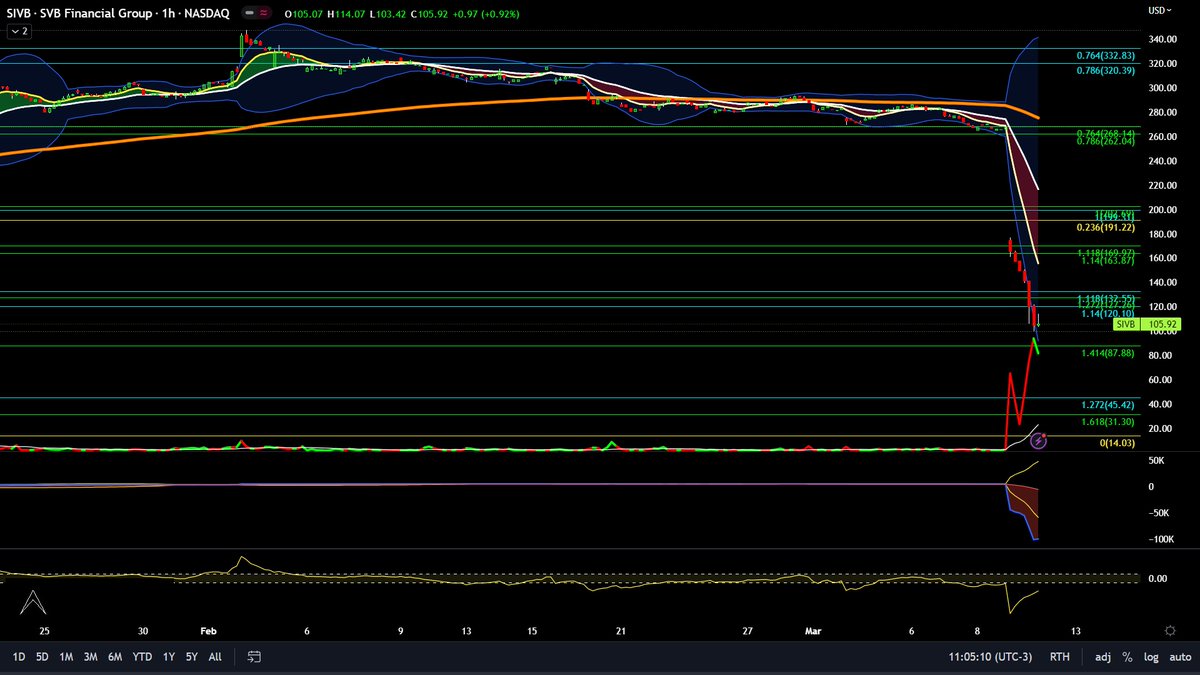Open the 11:05:10 (UTC-3) timezone menu

coord(991,657)
